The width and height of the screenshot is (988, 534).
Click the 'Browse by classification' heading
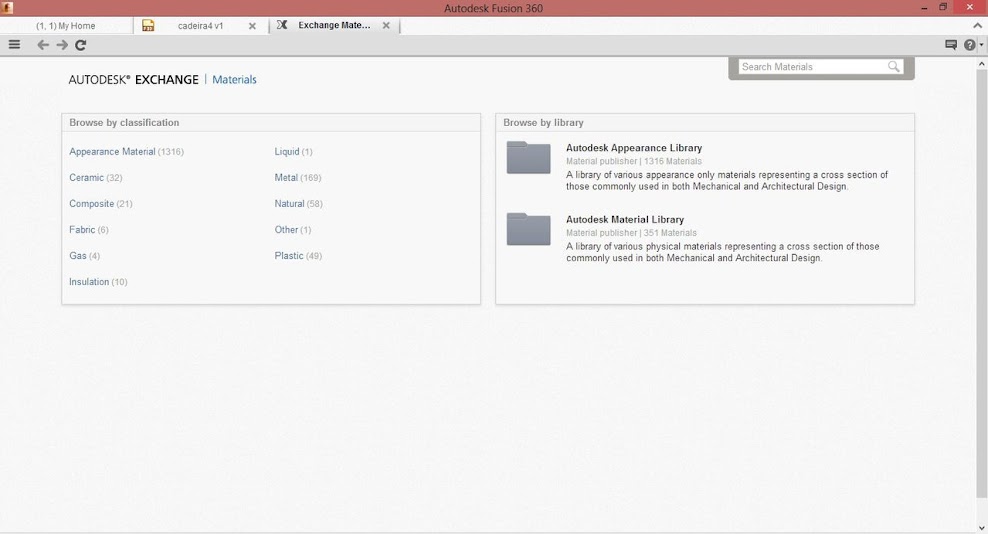(124, 122)
